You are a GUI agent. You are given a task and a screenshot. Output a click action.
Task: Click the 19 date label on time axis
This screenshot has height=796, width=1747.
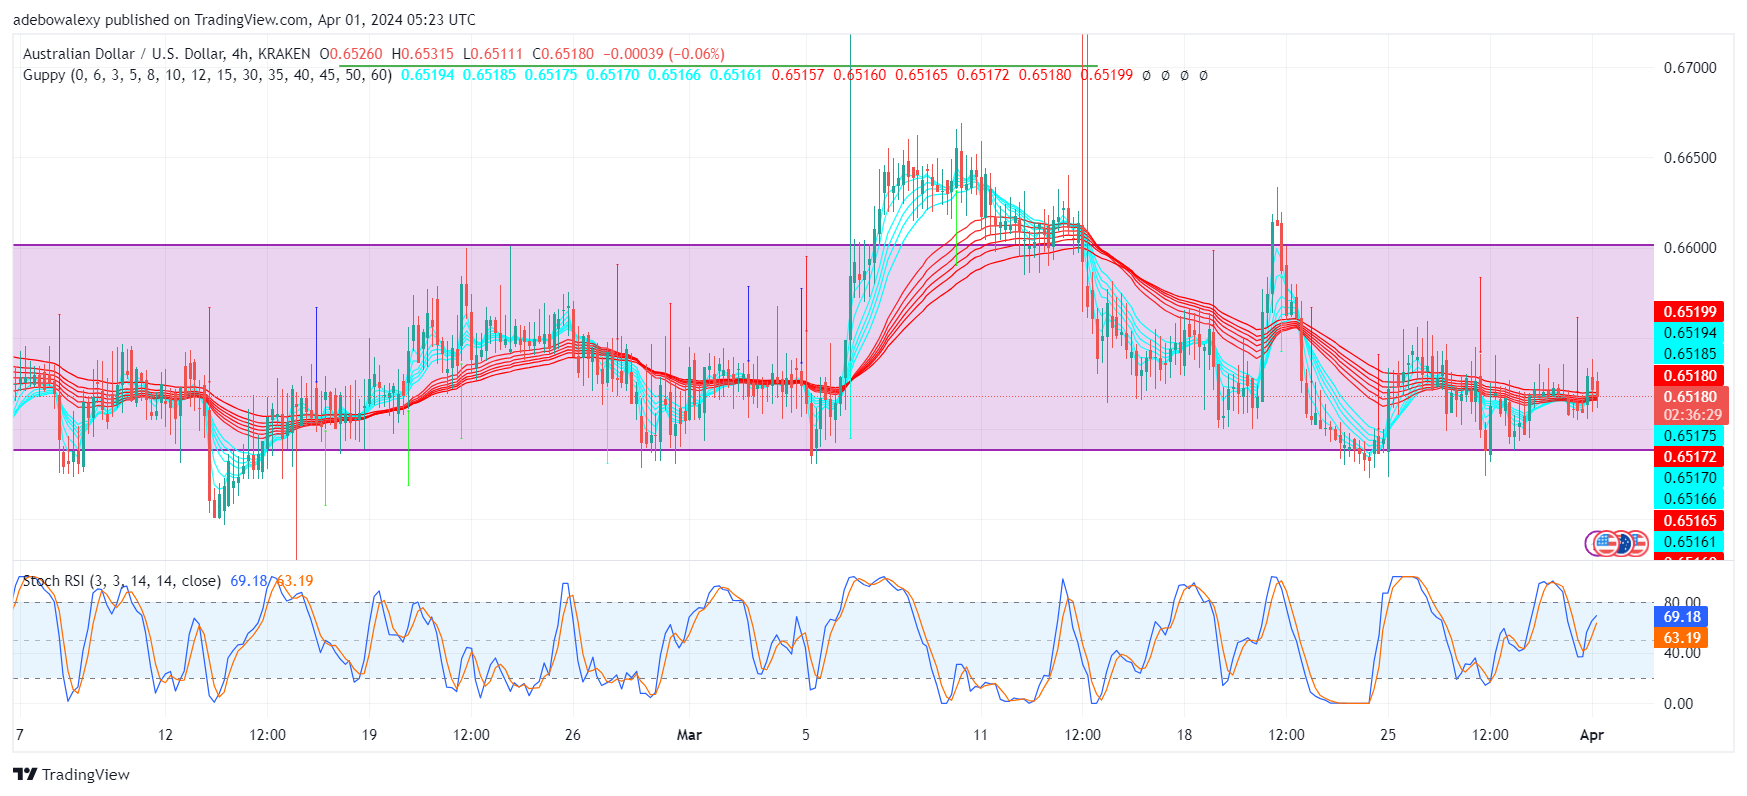pyautogui.click(x=369, y=735)
